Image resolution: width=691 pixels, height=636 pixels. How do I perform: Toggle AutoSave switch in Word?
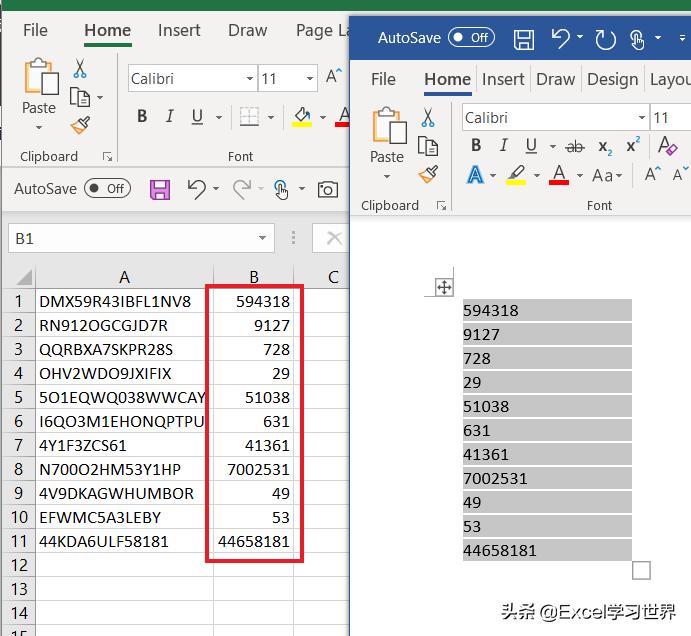point(471,37)
